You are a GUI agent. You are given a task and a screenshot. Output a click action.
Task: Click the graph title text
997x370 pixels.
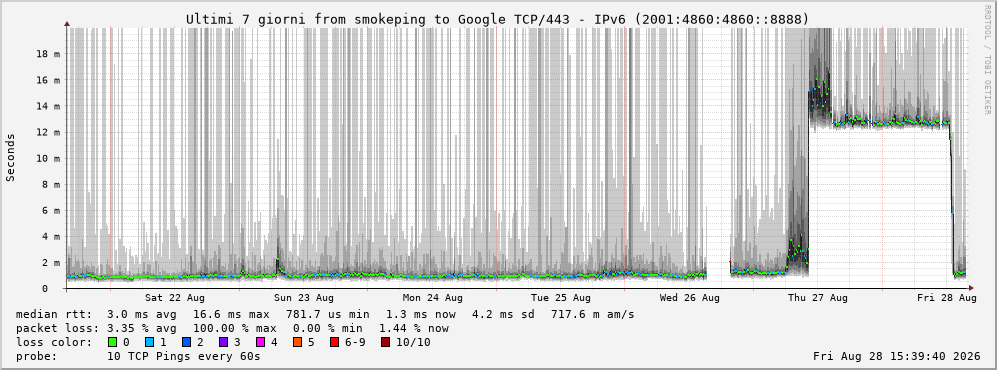coord(498,20)
